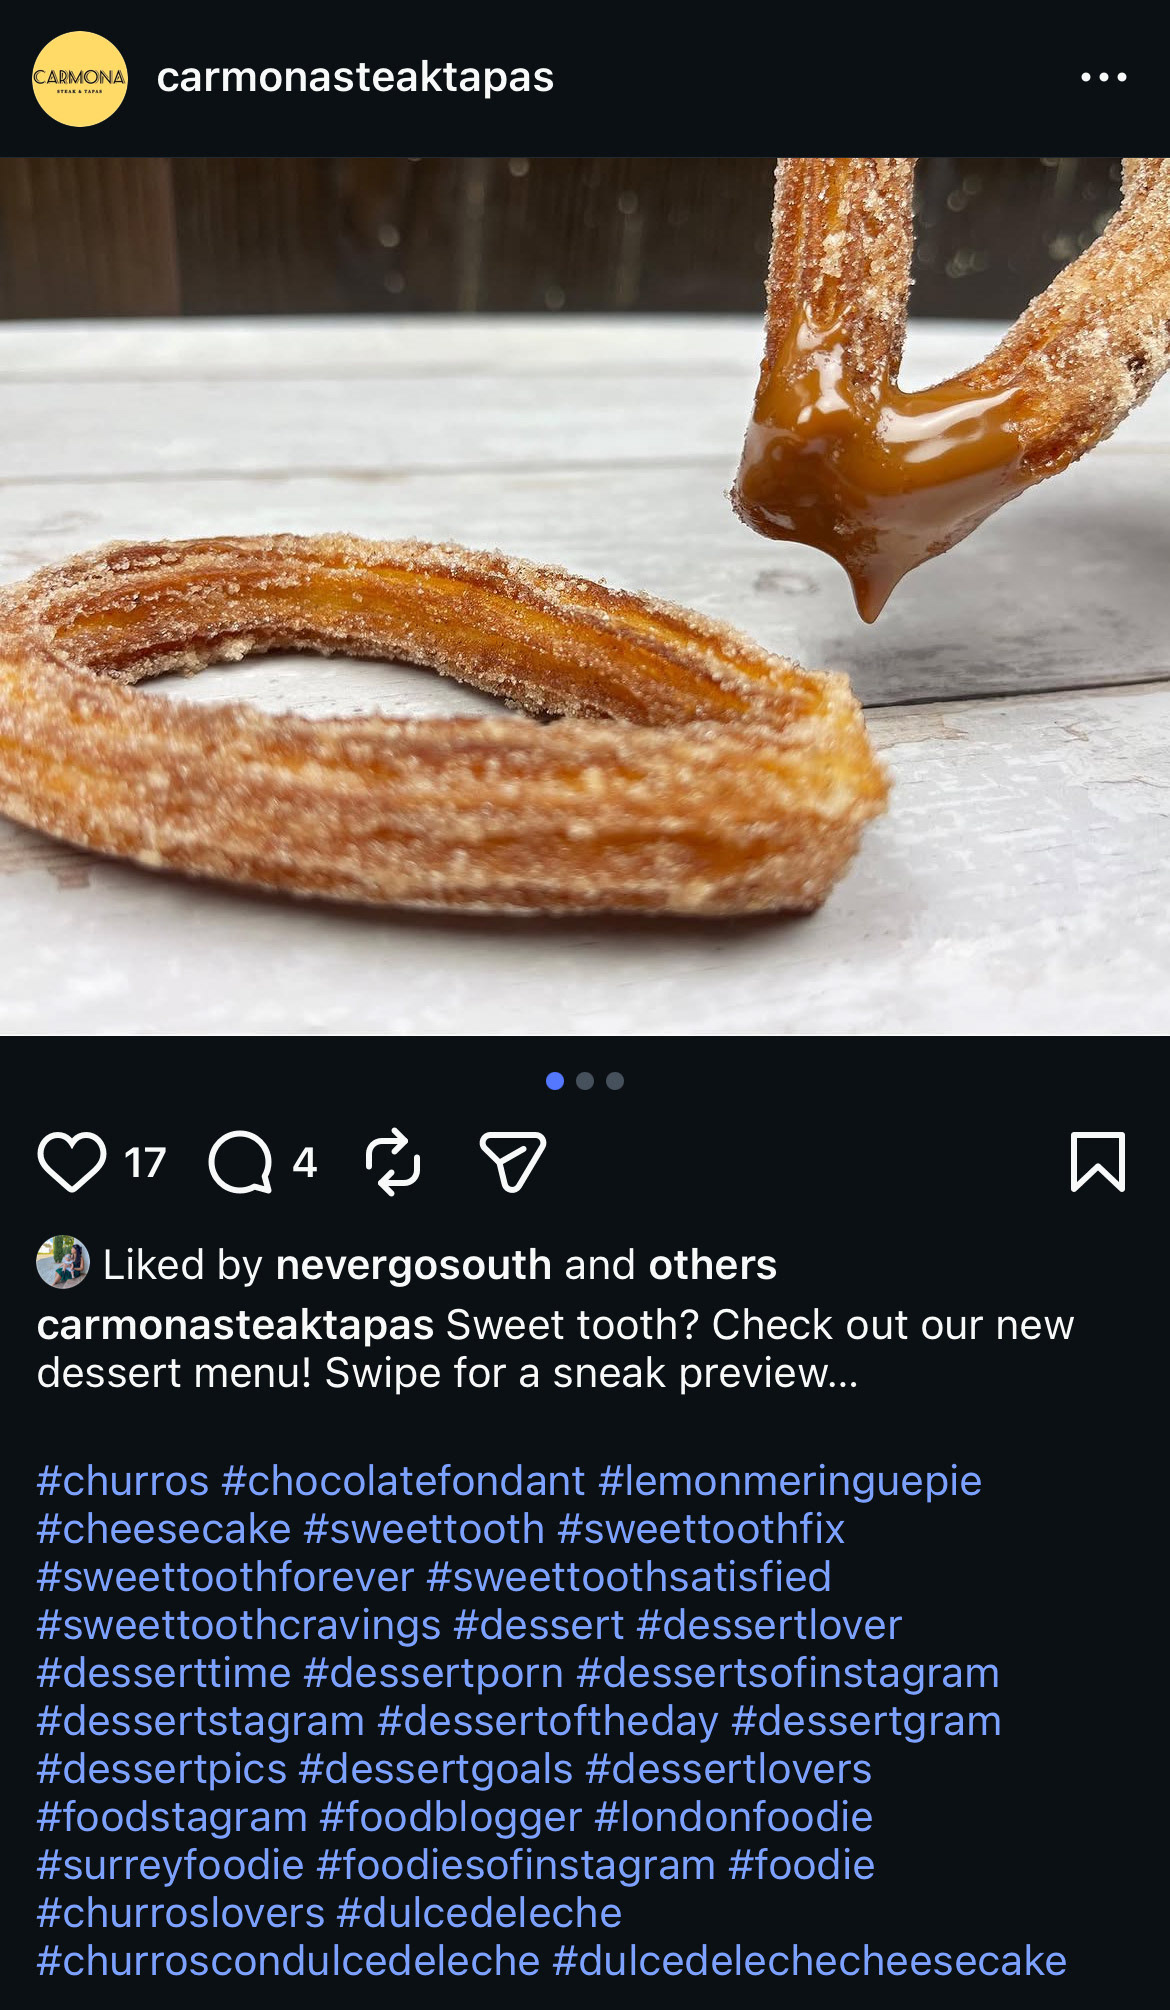Tap the comment count 4
The height and width of the screenshot is (2010, 1170).
click(304, 1163)
